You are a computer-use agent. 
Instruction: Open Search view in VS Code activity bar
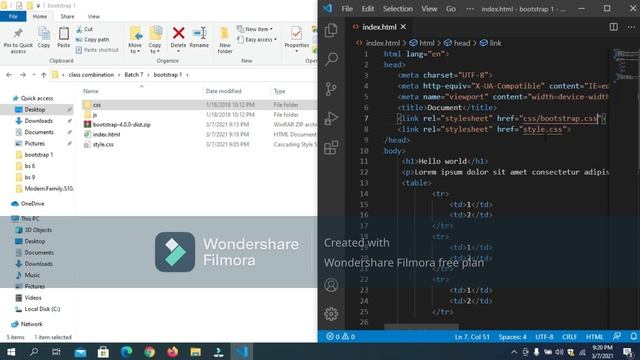click(331, 59)
